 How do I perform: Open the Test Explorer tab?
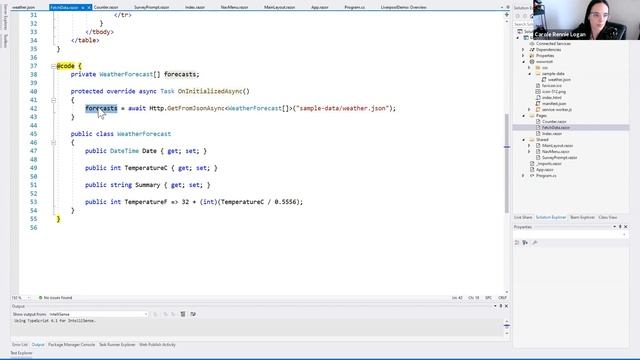click(x=21, y=353)
